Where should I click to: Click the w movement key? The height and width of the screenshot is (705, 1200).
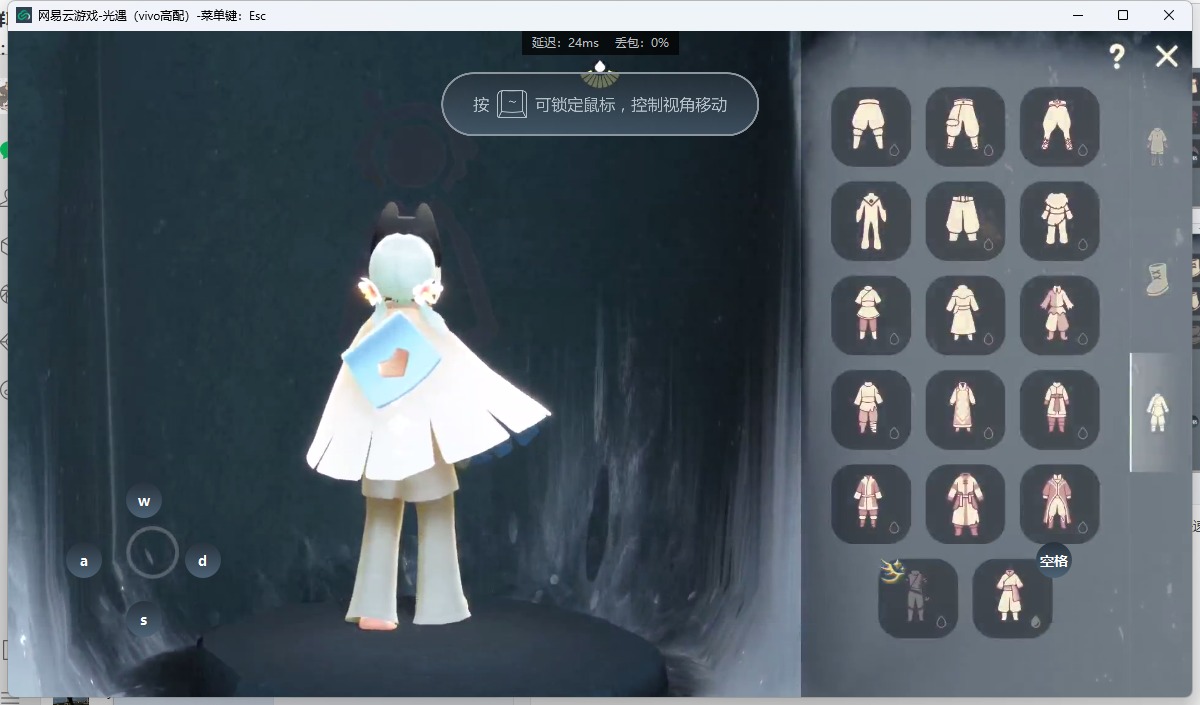pos(144,501)
